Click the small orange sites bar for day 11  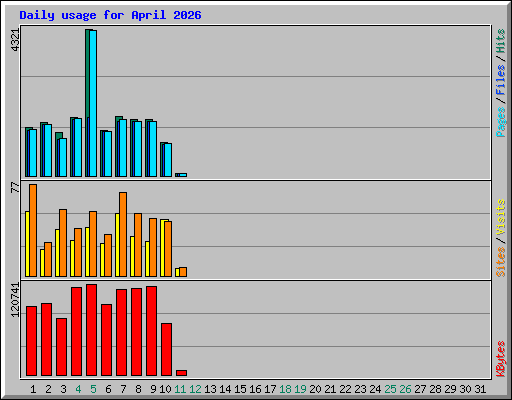[x=183, y=272]
